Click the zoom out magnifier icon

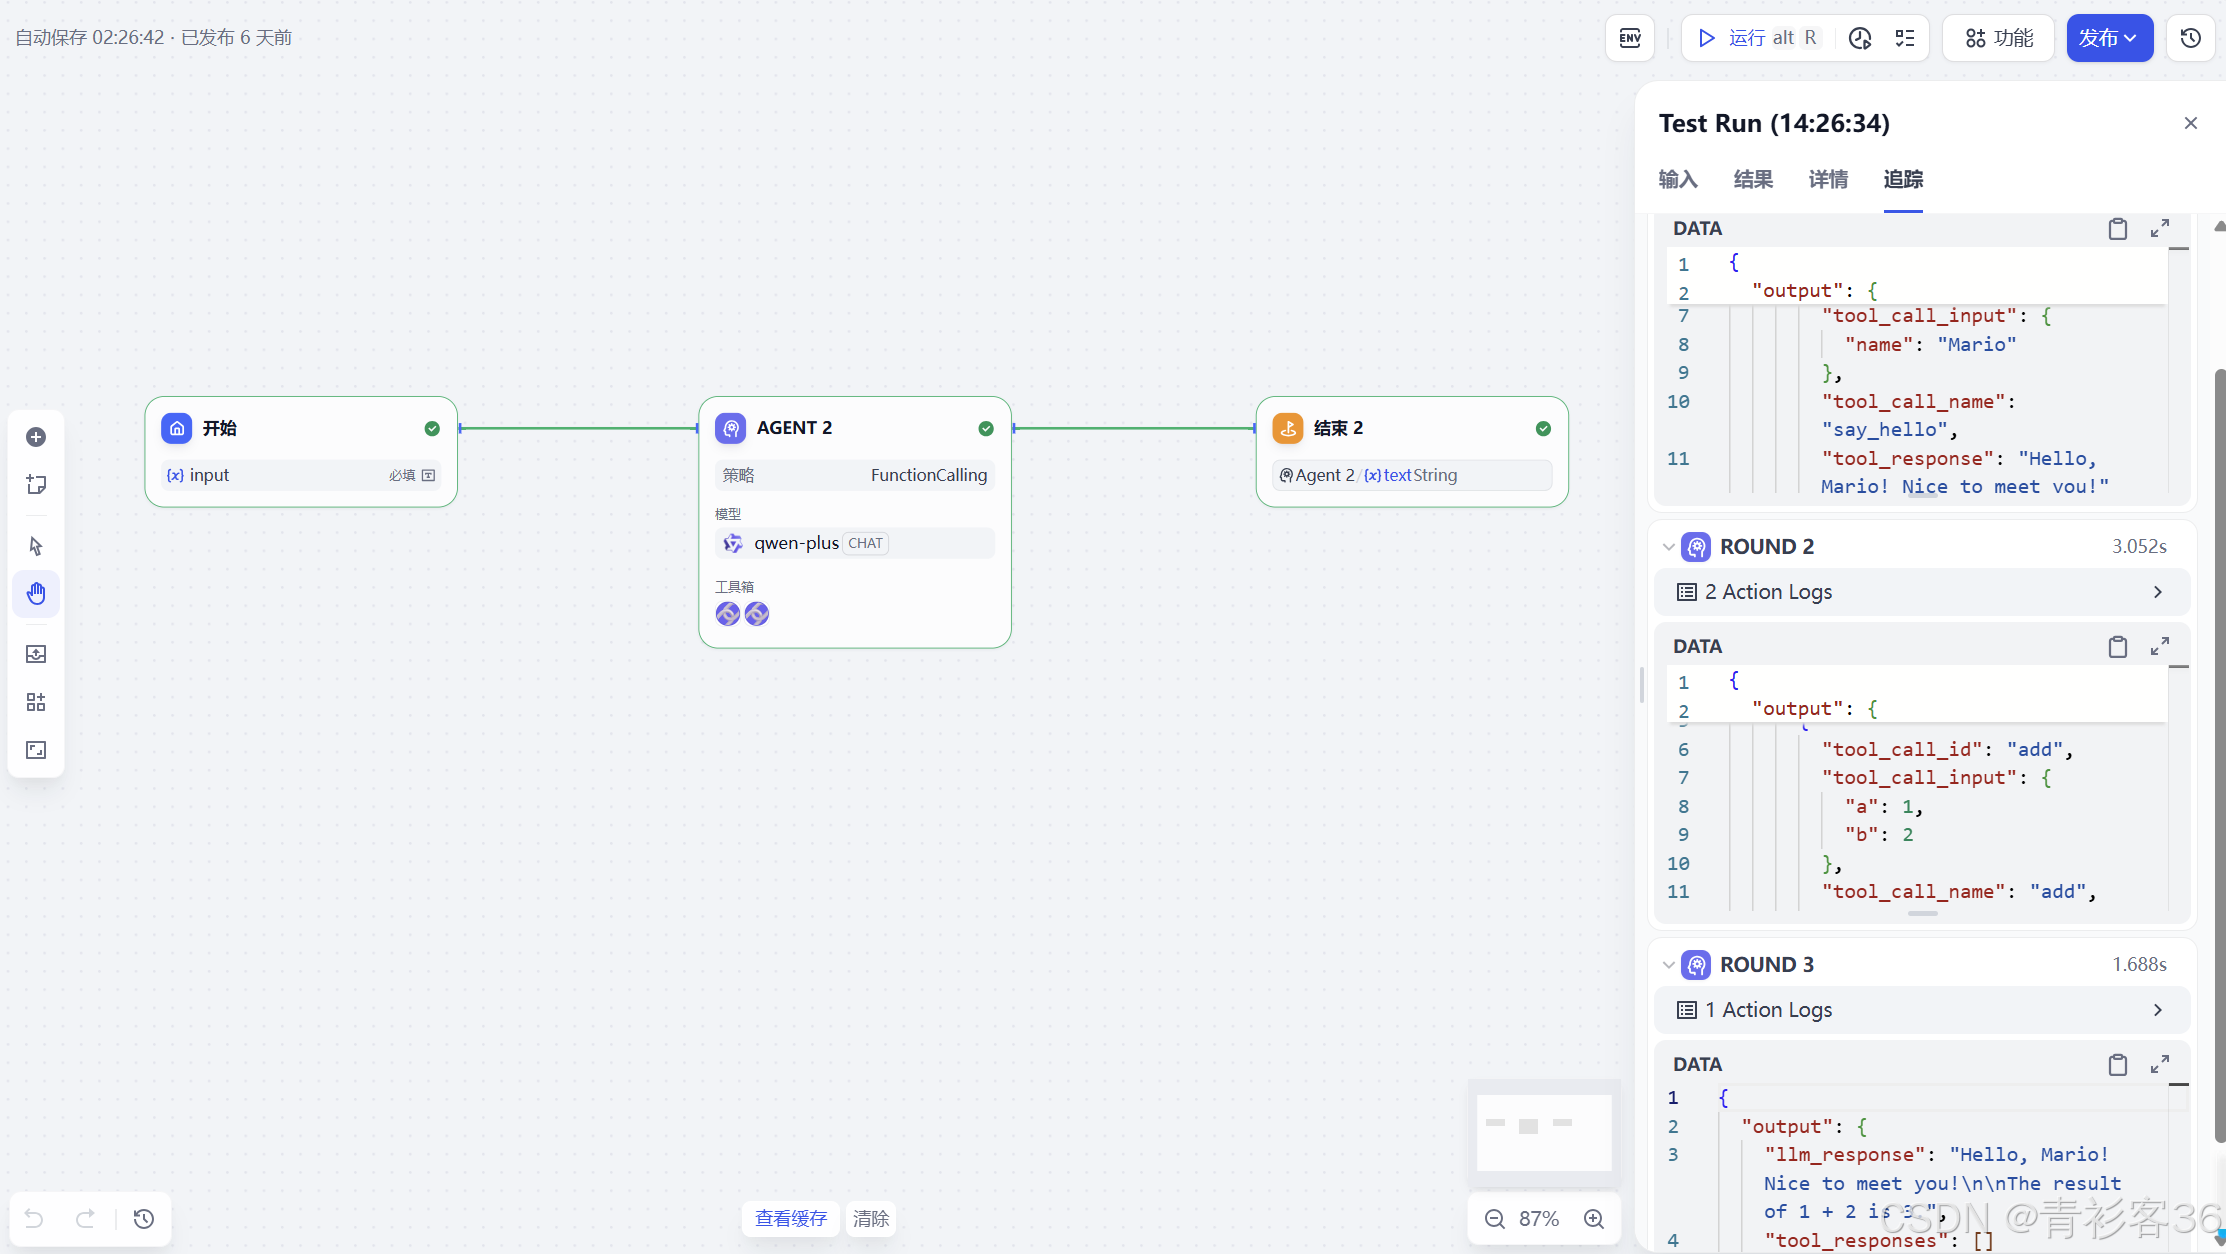pos(1494,1219)
